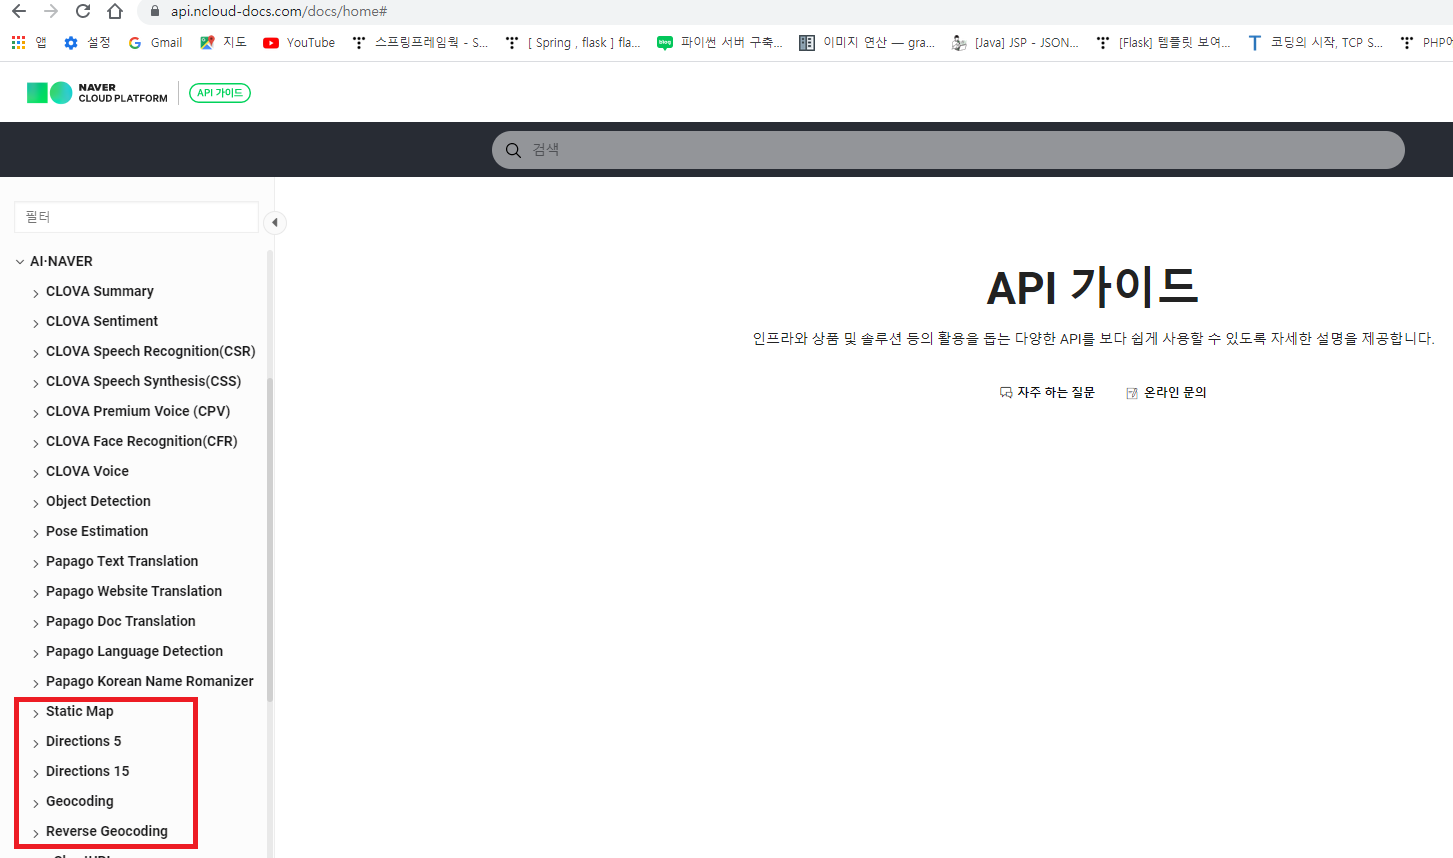Viewport: 1453px width, 858px height.
Task: Open the 자주 하는 질문 FAQ link
Action: pos(1047,393)
